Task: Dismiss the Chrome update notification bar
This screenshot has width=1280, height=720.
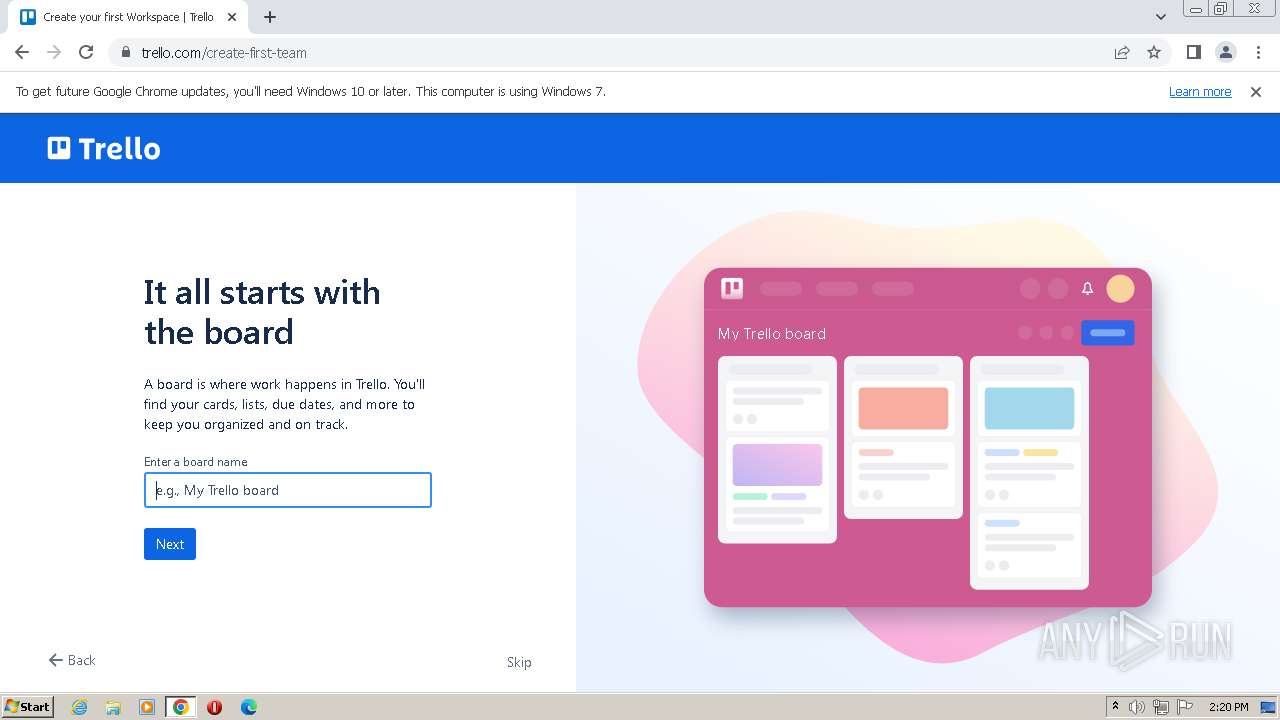Action: pyautogui.click(x=1256, y=92)
